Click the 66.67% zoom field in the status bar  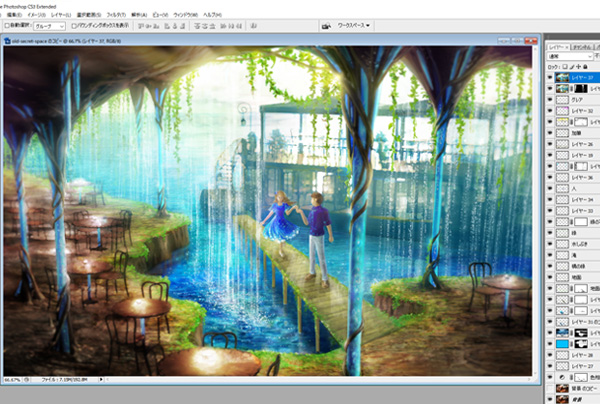tap(13, 380)
